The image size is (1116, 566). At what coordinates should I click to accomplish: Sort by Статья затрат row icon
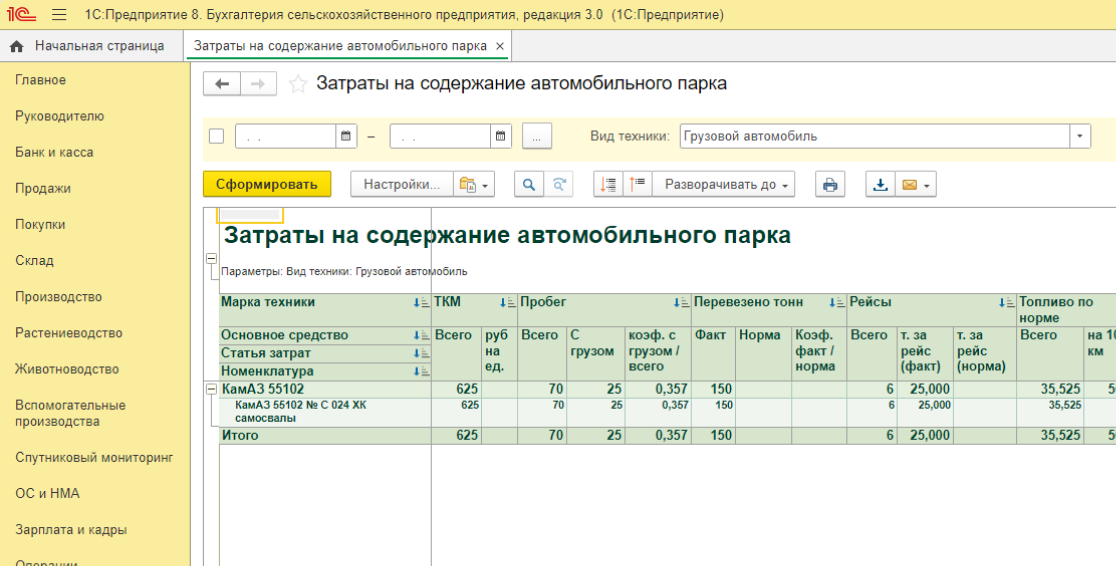click(x=421, y=353)
